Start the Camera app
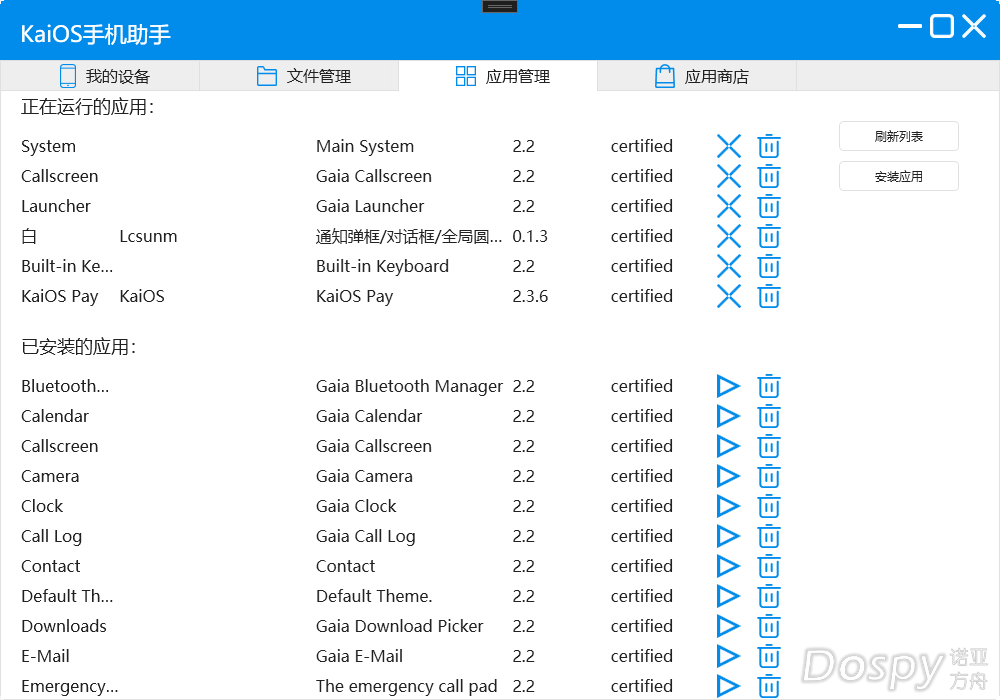 pyautogui.click(x=728, y=476)
